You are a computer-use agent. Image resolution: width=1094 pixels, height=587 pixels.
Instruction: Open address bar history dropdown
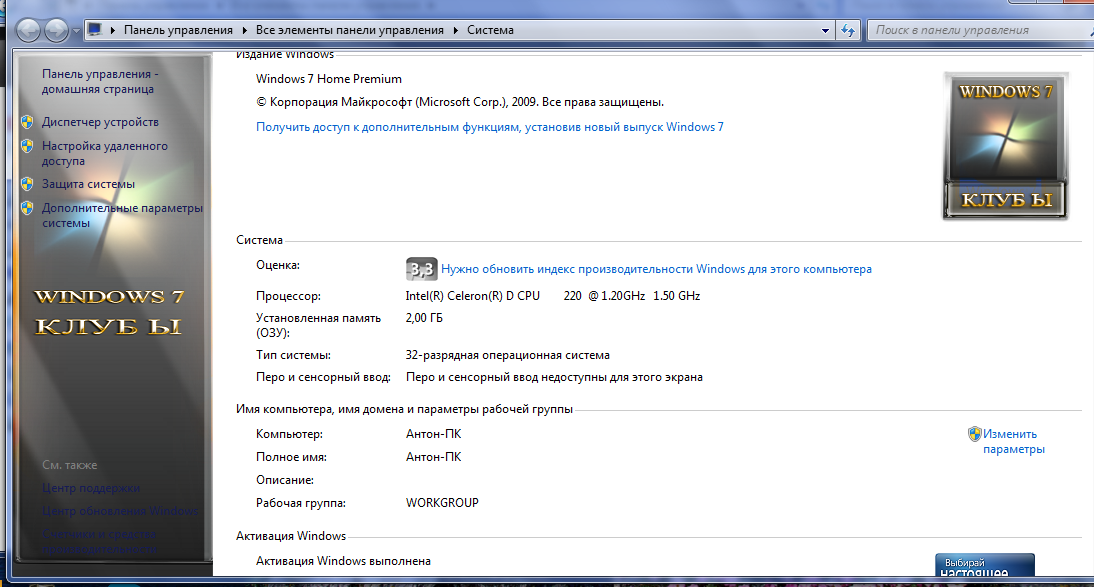pos(825,31)
